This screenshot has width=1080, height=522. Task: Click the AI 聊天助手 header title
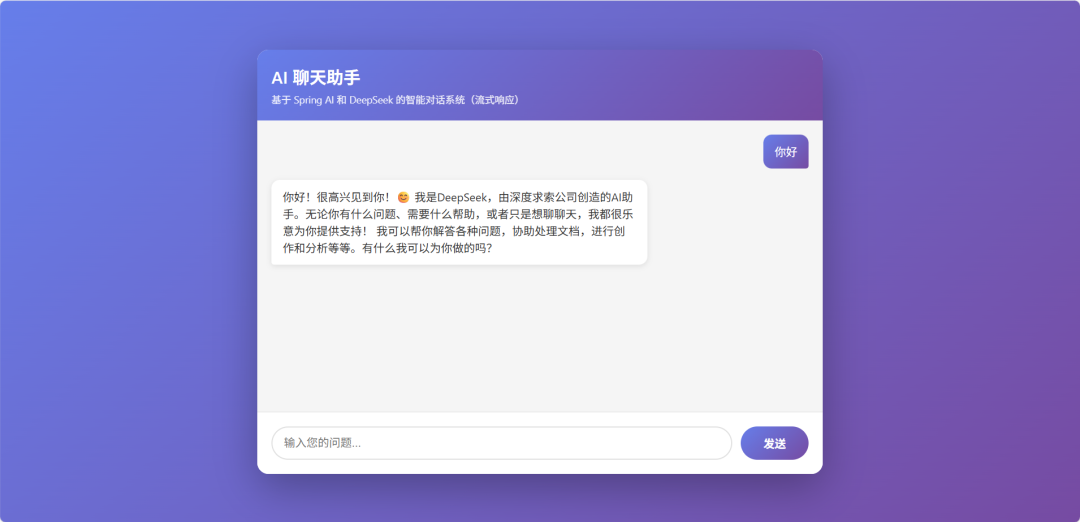click(315, 78)
